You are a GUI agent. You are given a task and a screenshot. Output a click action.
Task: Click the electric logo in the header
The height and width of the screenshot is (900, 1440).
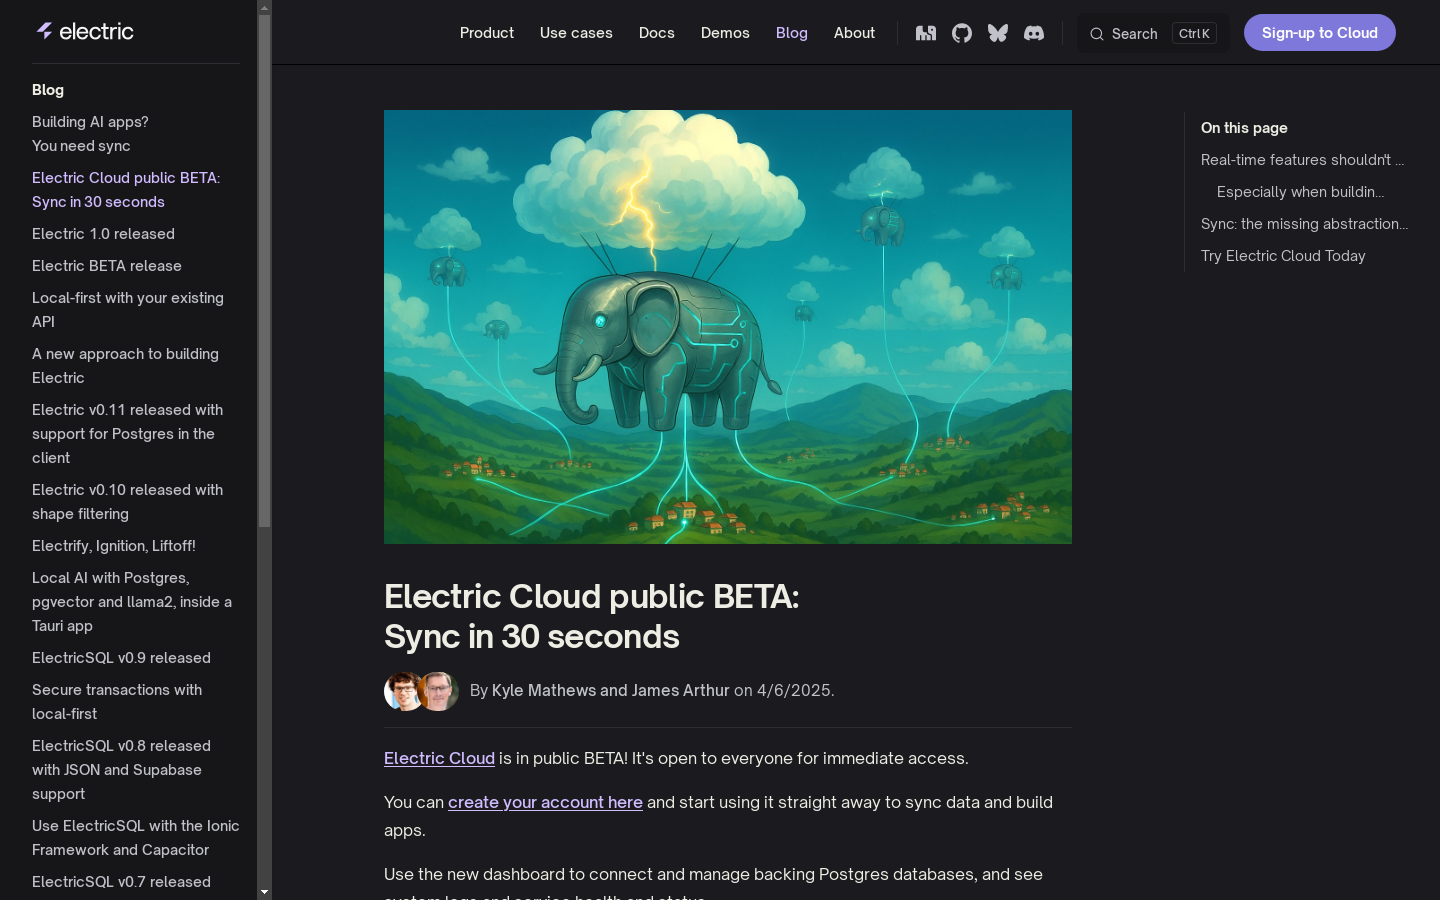pyautogui.click(x=85, y=31)
